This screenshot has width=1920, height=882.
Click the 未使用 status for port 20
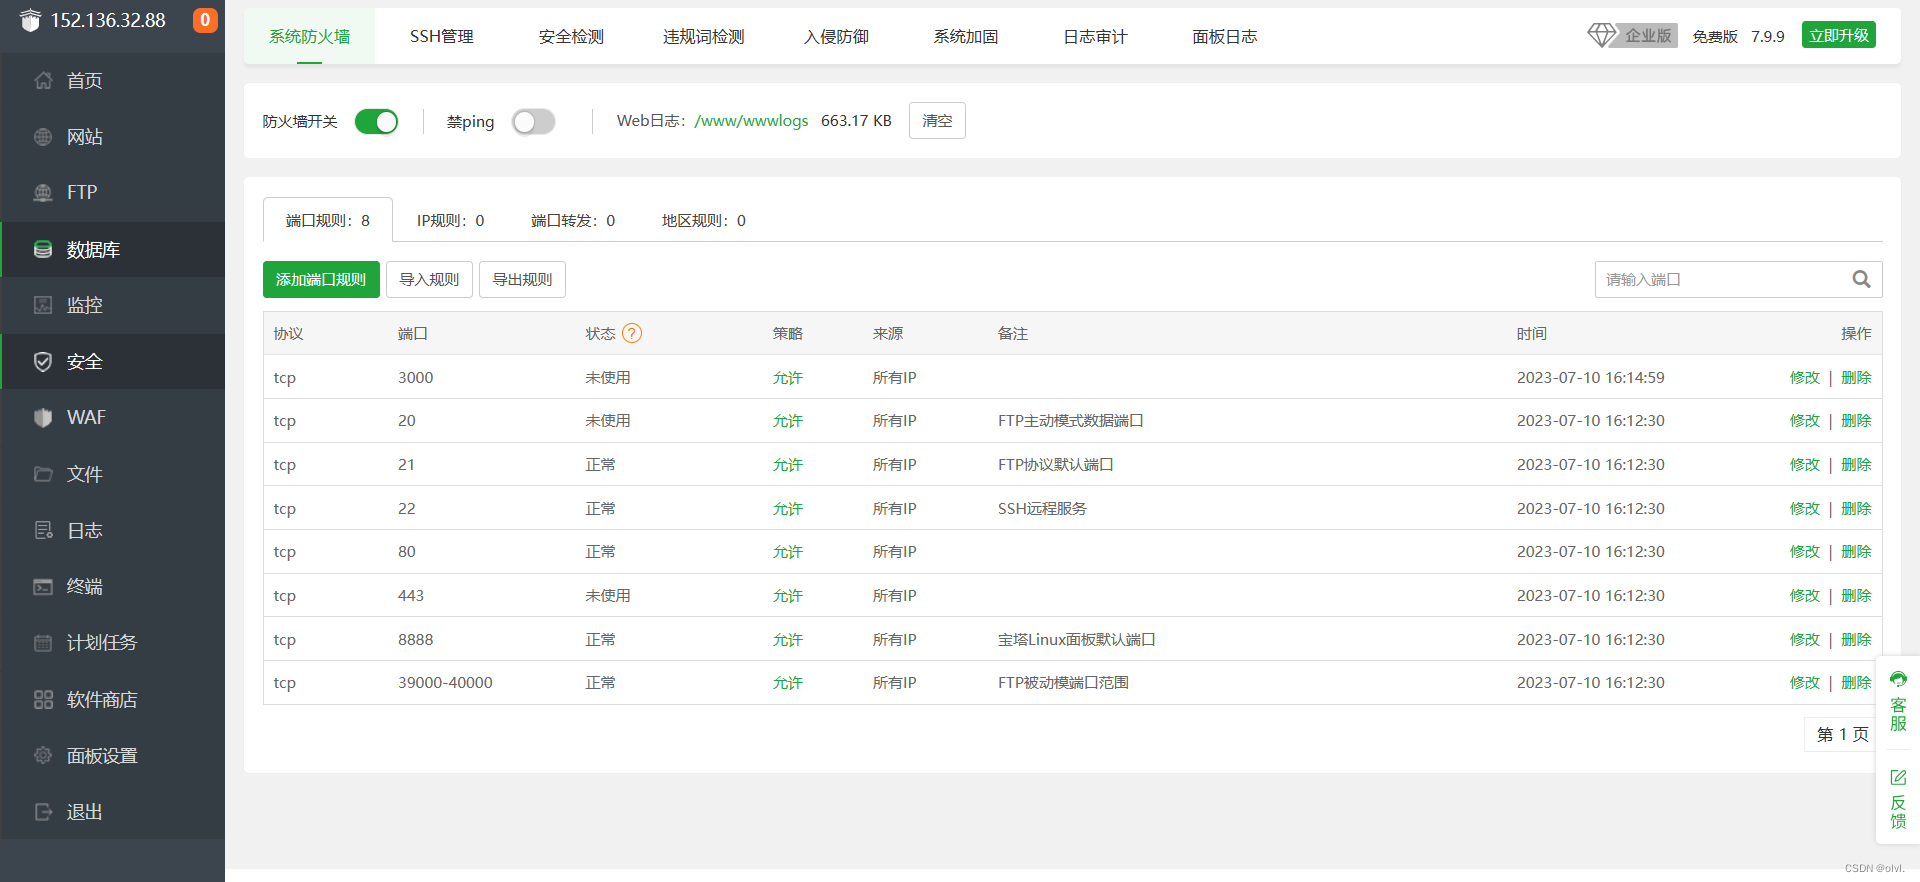coord(608,421)
